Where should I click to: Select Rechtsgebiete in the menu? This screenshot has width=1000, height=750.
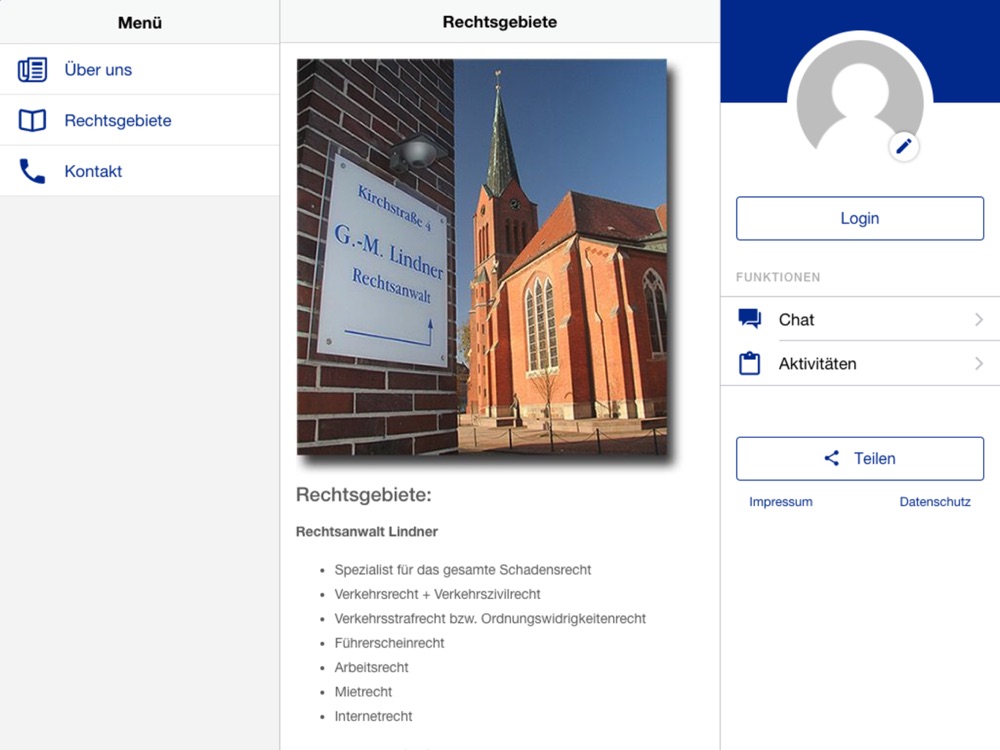point(140,120)
